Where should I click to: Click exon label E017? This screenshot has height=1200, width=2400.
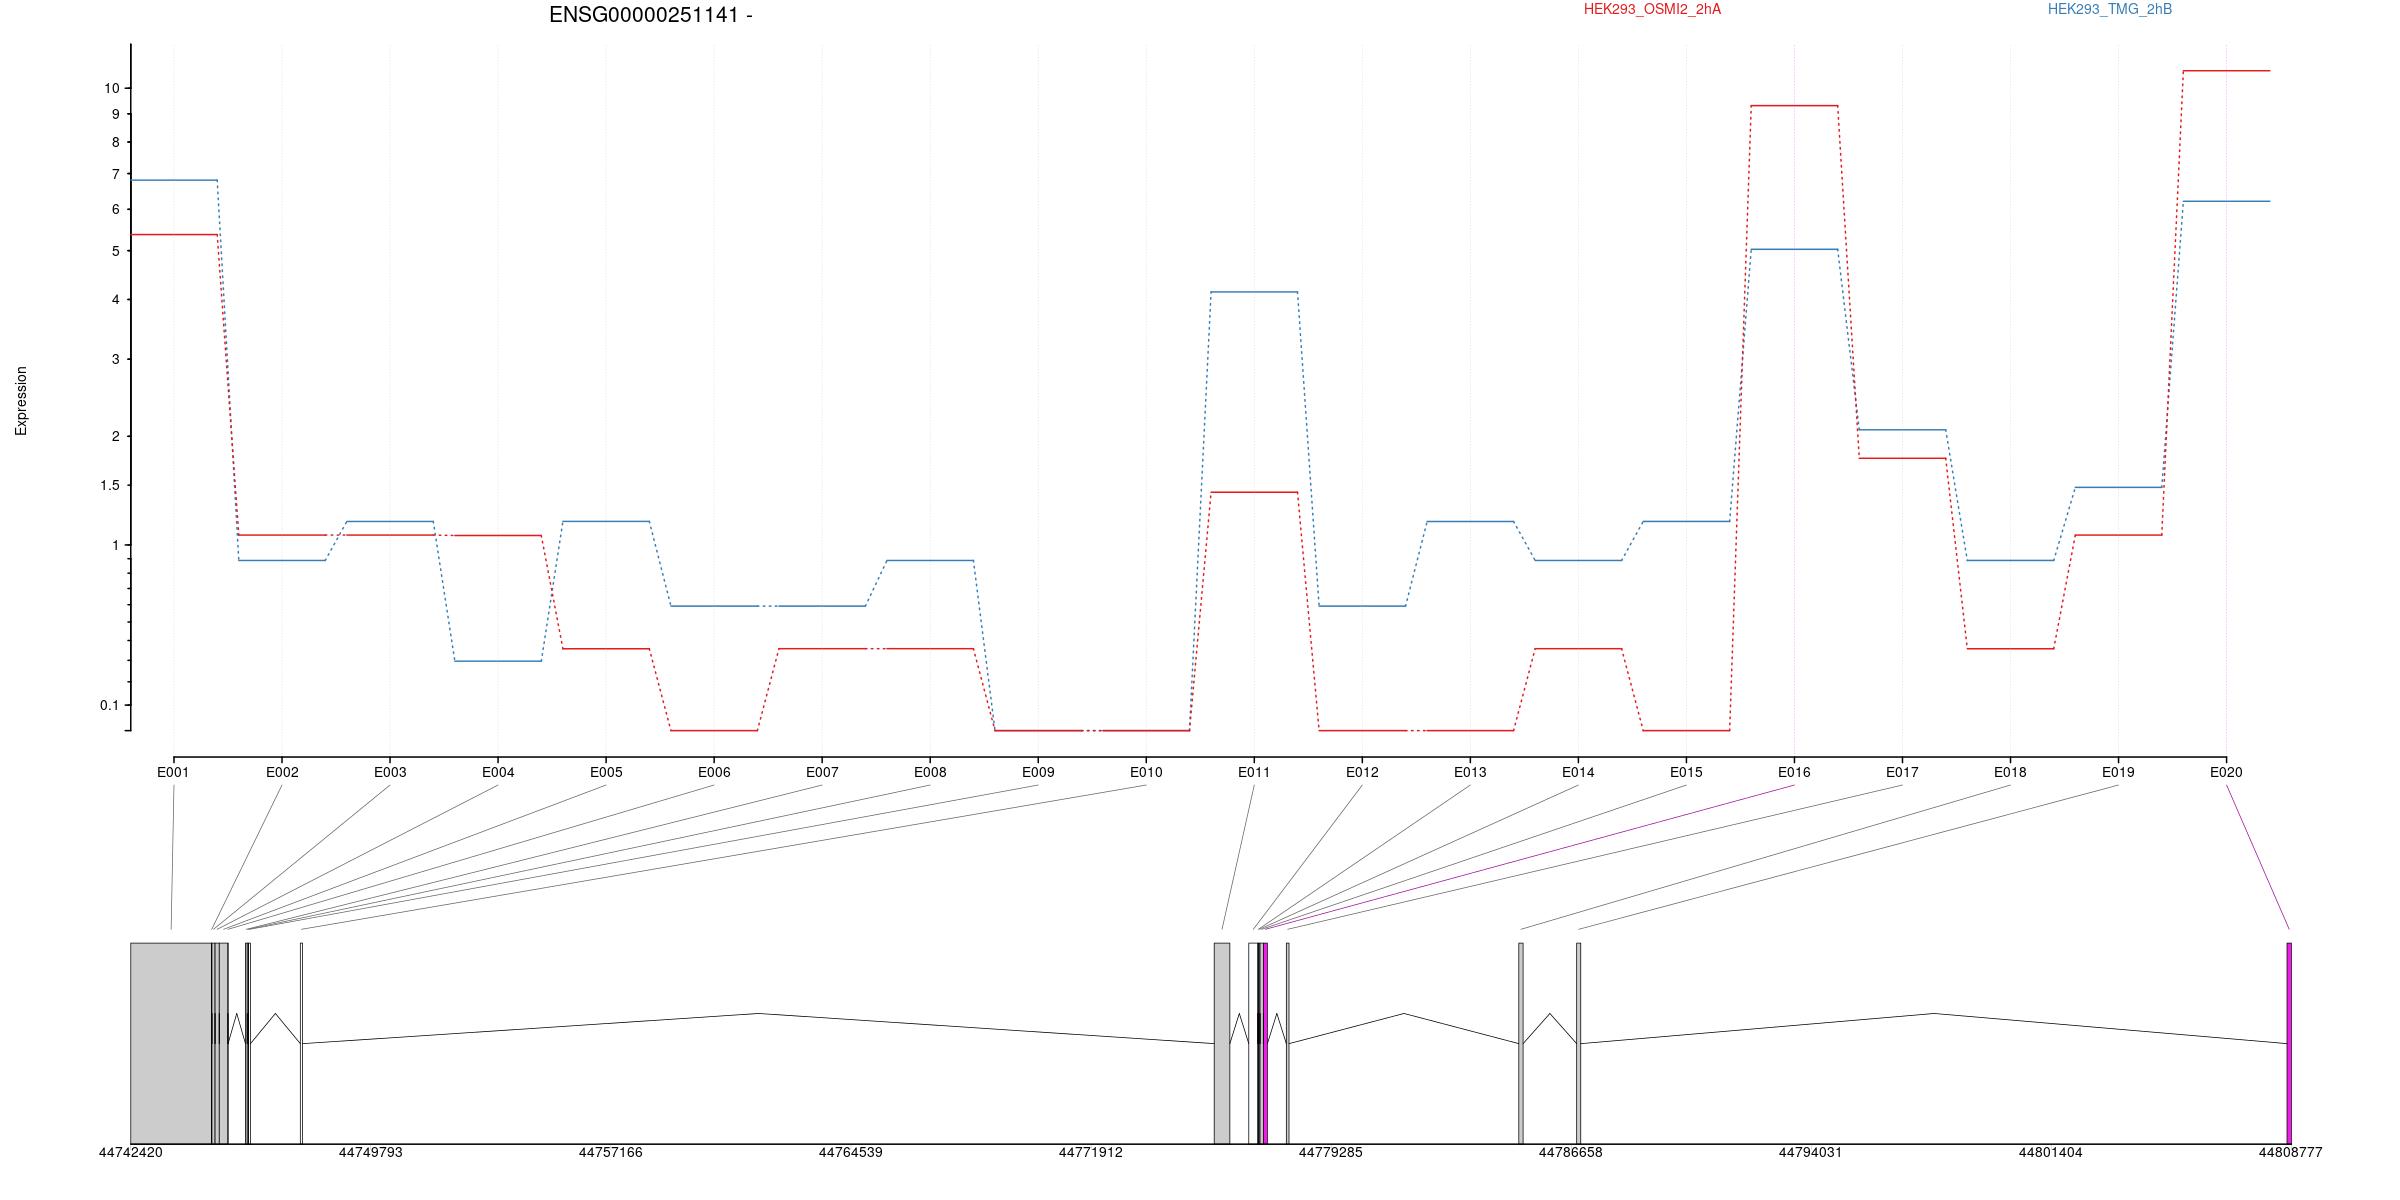click(x=1902, y=772)
